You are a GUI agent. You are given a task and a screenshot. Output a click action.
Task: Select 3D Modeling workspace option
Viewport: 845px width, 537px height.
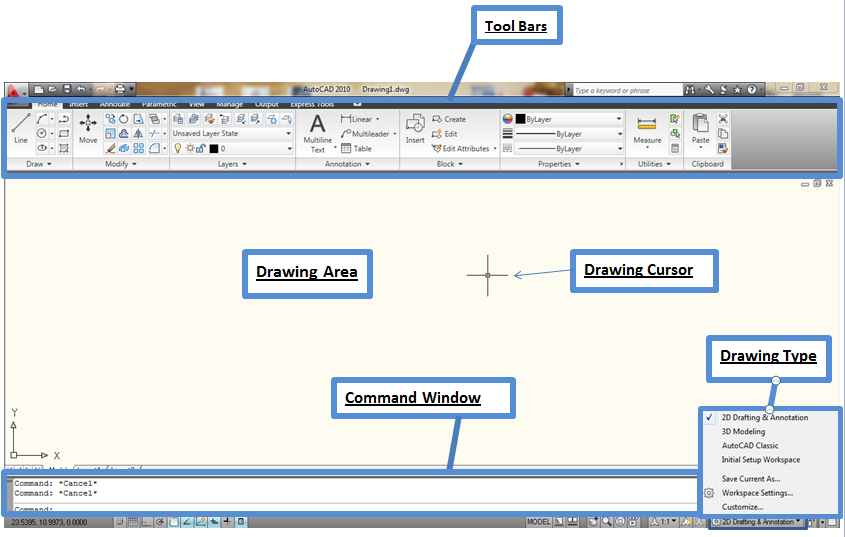click(743, 431)
